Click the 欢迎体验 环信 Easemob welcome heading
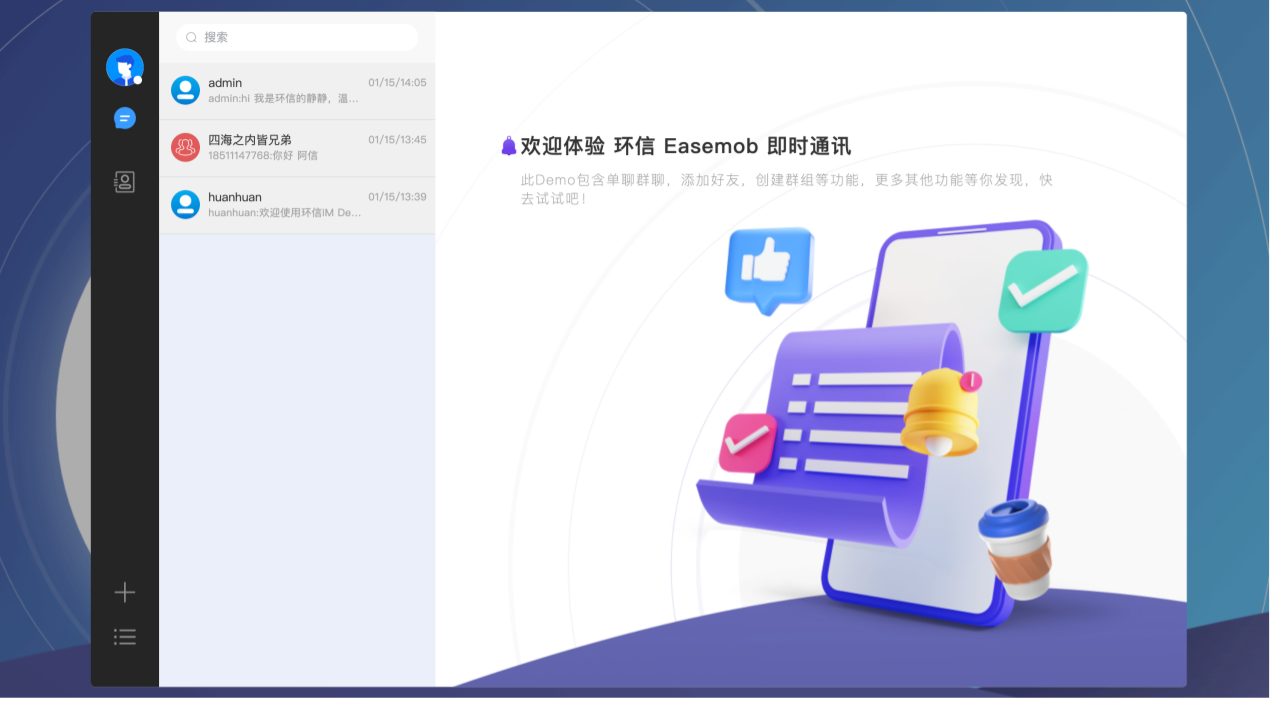 [x=685, y=145]
